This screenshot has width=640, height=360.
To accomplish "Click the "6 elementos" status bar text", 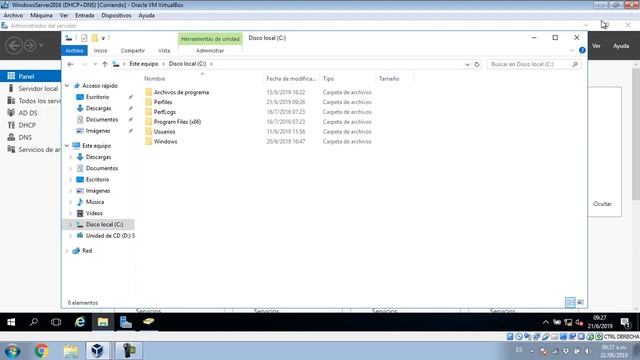I will pyautogui.click(x=83, y=303).
